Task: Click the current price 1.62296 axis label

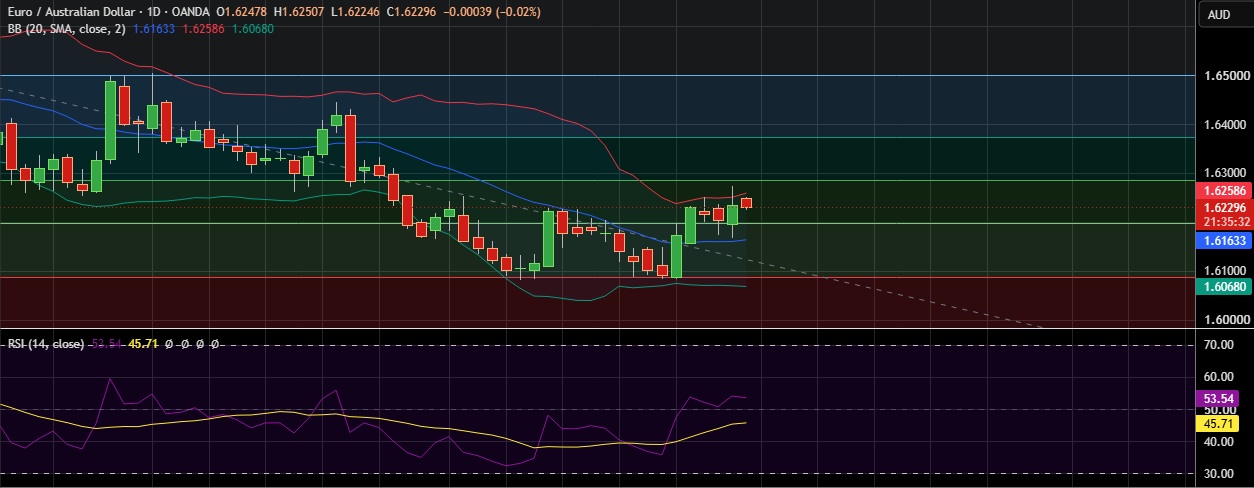Action: [x=1224, y=208]
